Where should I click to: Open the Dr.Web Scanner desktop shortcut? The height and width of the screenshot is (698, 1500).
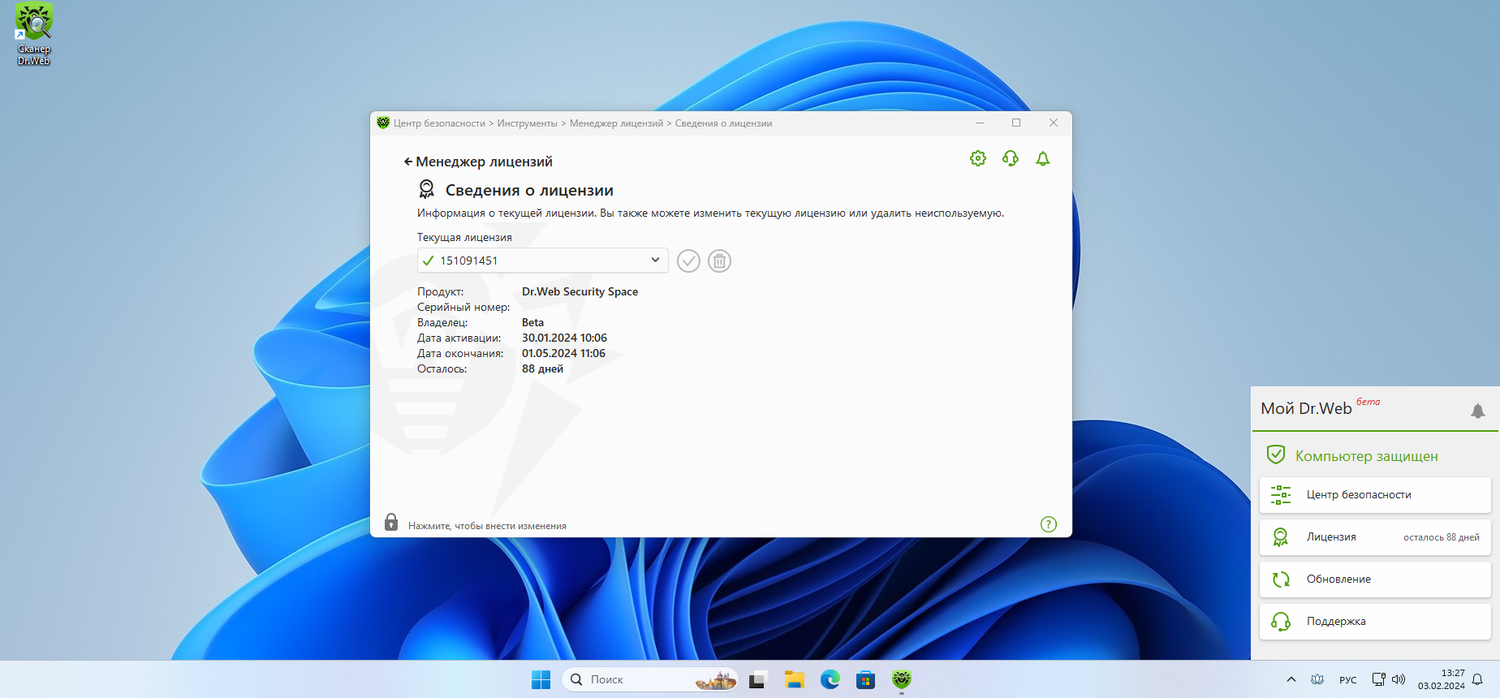tap(34, 34)
